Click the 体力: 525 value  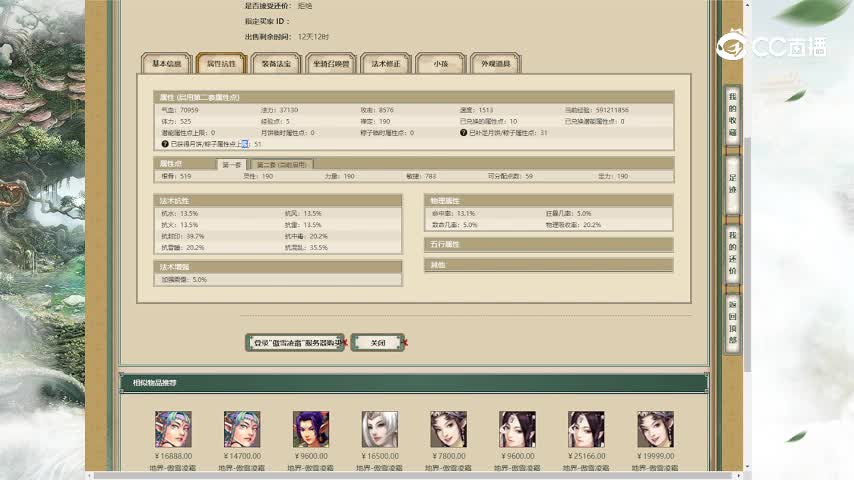tap(176, 121)
